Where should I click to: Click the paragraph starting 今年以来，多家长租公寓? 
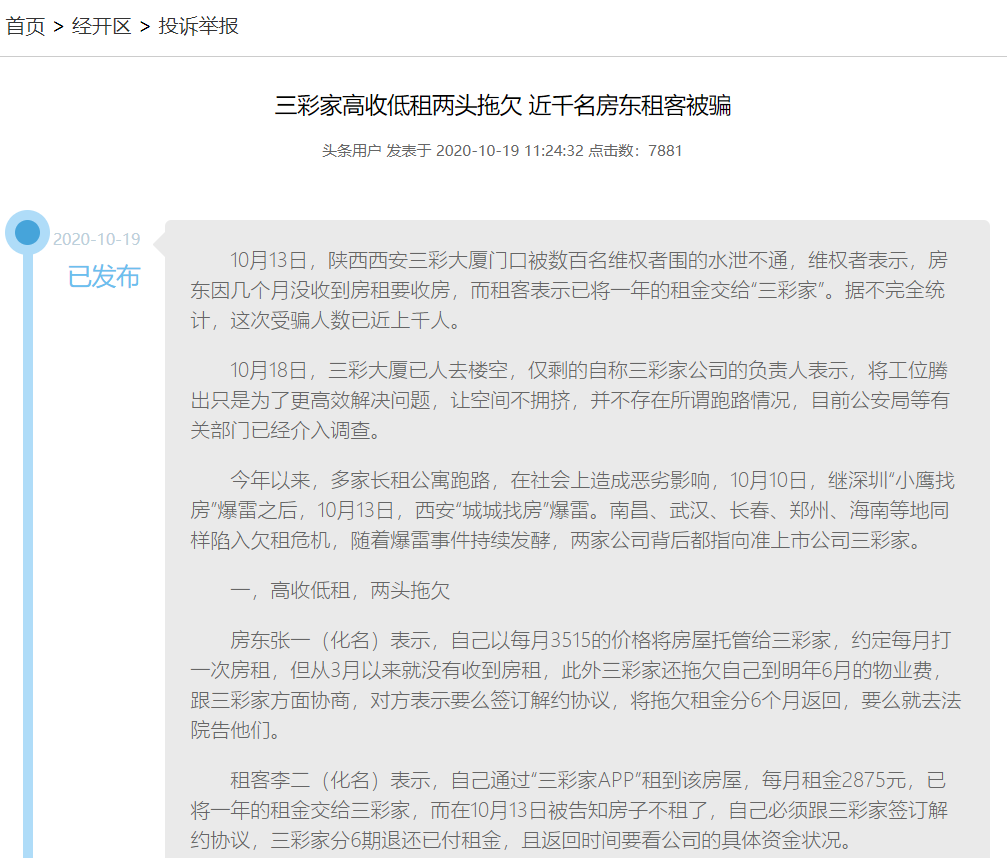pyautogui.click(x=572, y=511)
